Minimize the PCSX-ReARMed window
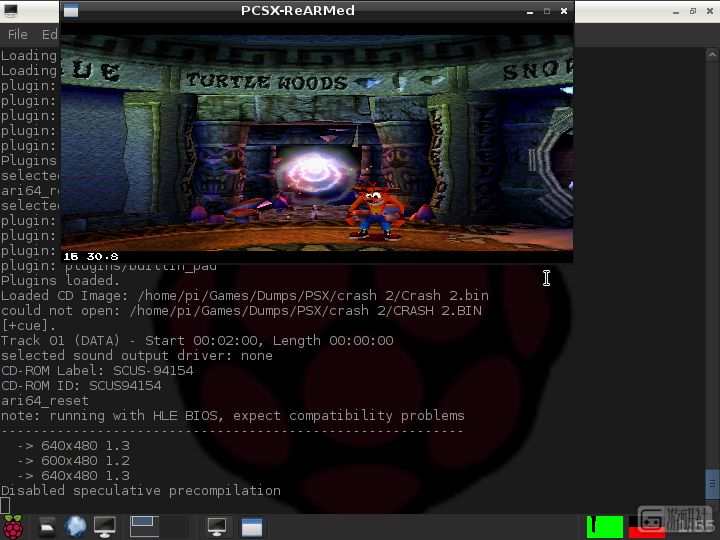The image size is (720, 540). click(x=530, y=11)
